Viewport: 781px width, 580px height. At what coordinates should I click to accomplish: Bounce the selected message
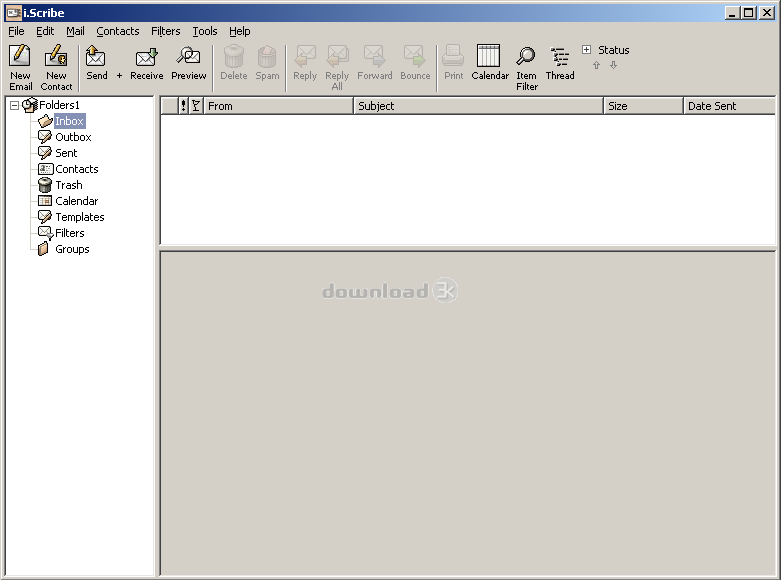(415, 62)
